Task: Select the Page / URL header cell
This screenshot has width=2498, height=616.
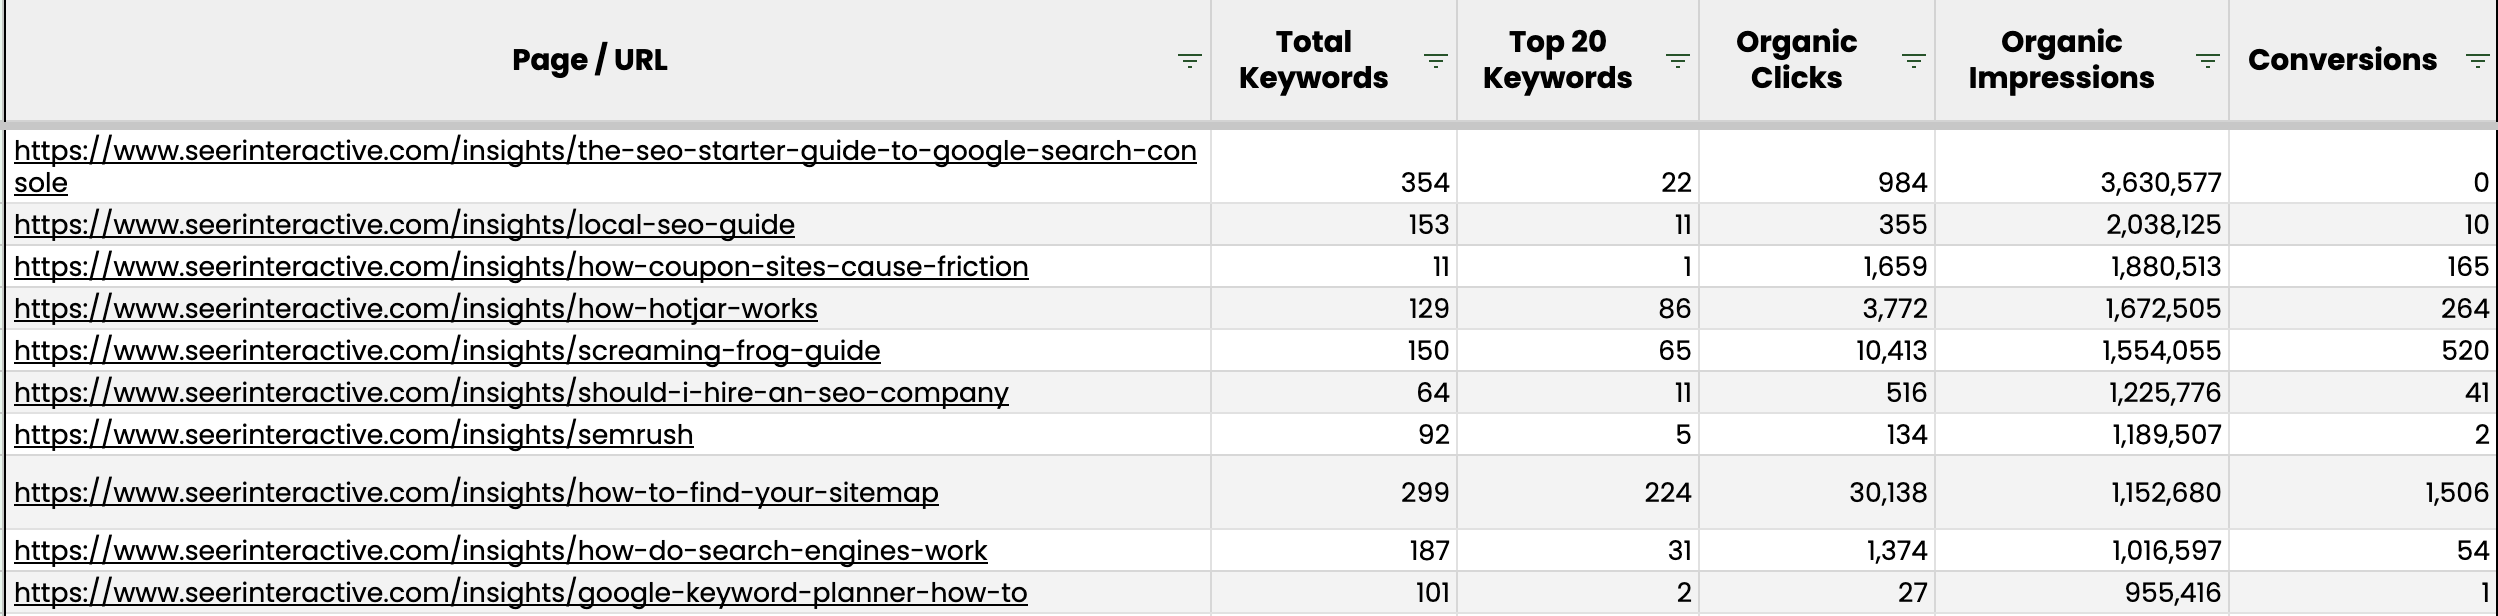Action: (589, 60)
